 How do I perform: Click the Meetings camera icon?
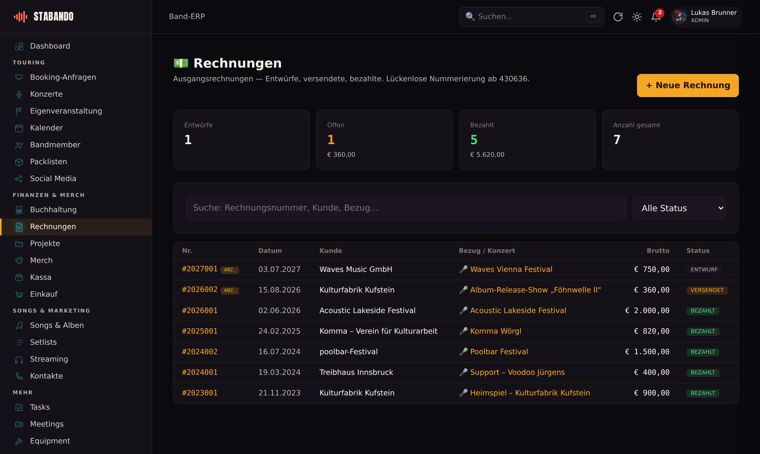pos(19,424)
